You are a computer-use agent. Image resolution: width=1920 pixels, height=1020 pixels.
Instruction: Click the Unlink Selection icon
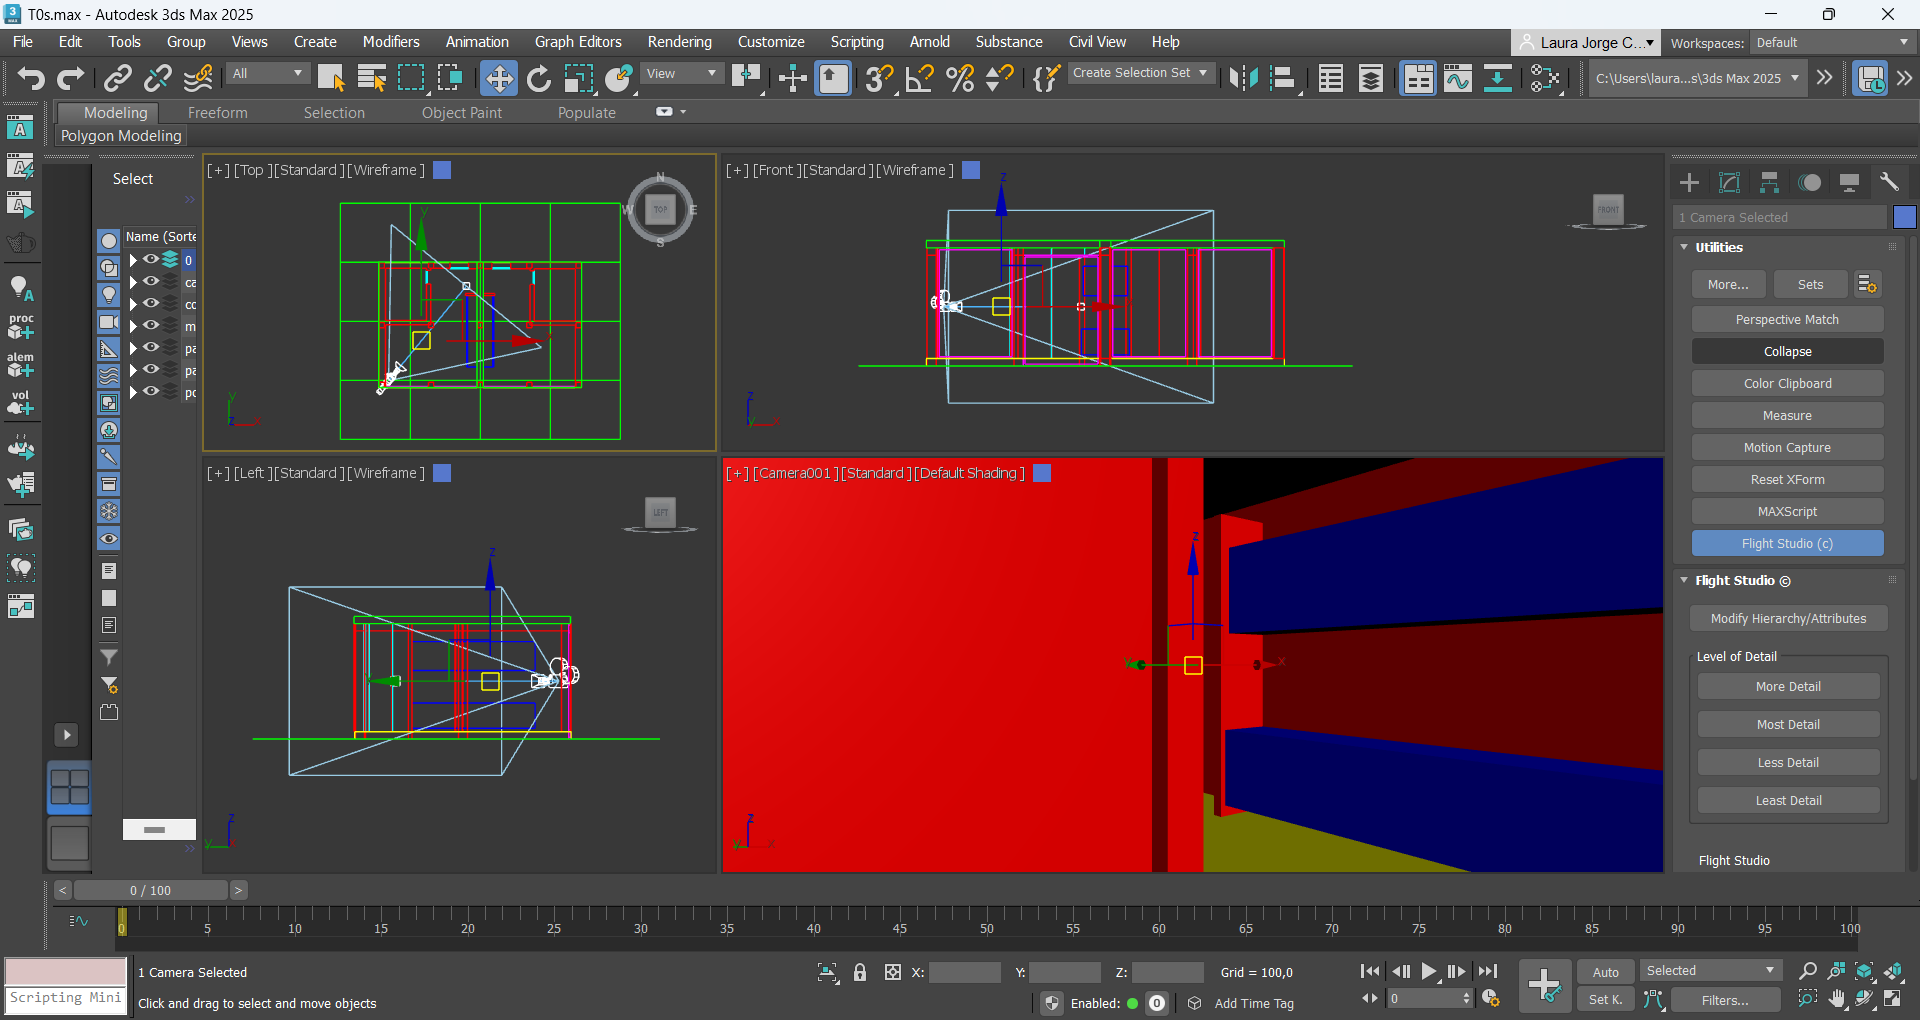158,78
